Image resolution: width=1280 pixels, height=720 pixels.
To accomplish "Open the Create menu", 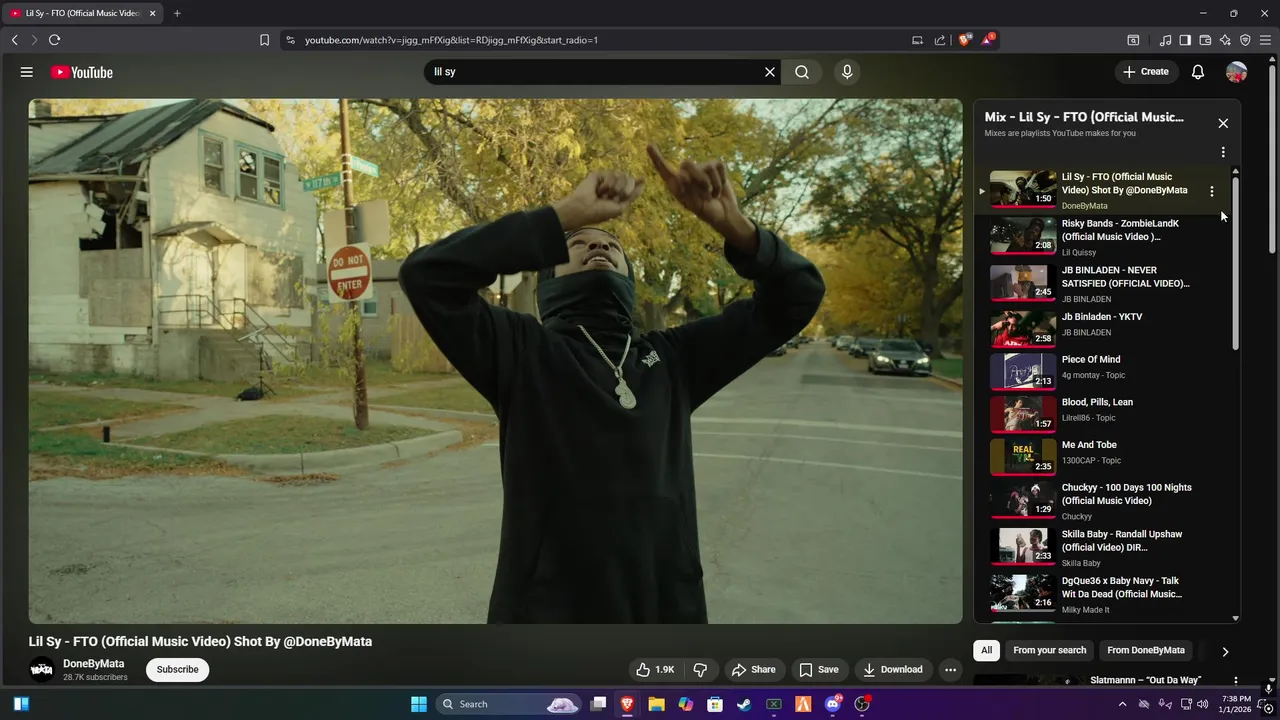I will [x=1146, y=72].
